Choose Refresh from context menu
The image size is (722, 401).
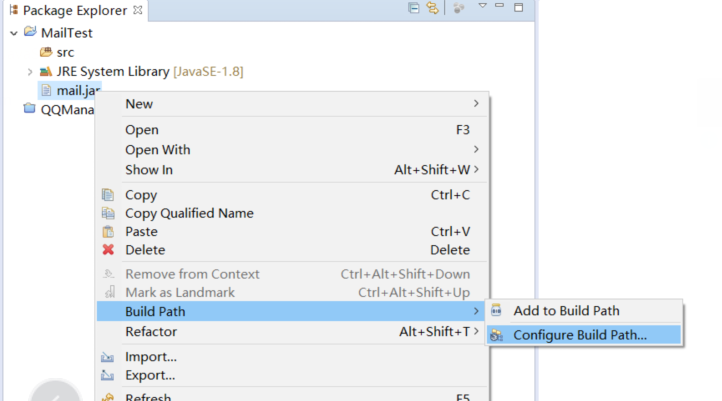tap(293, 396)
